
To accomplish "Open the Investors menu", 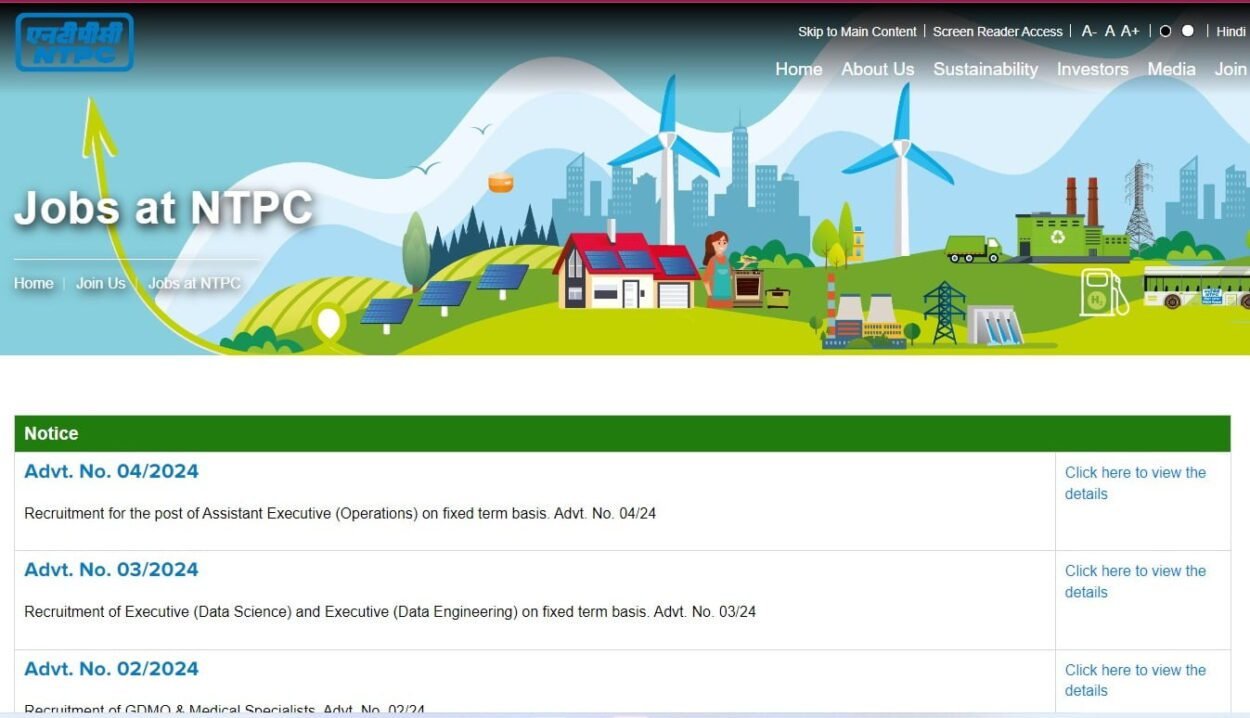I will (x=1093, y=69).
